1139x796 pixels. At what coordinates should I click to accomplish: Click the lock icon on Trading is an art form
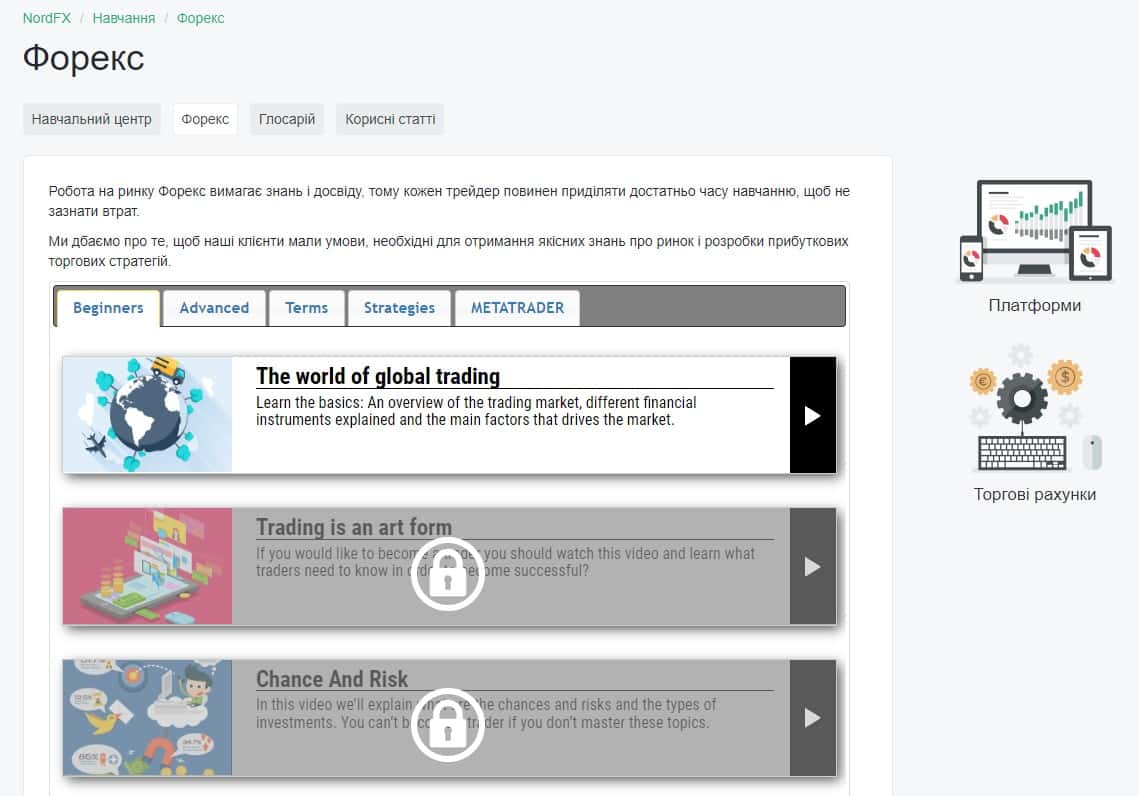(447, 574)
